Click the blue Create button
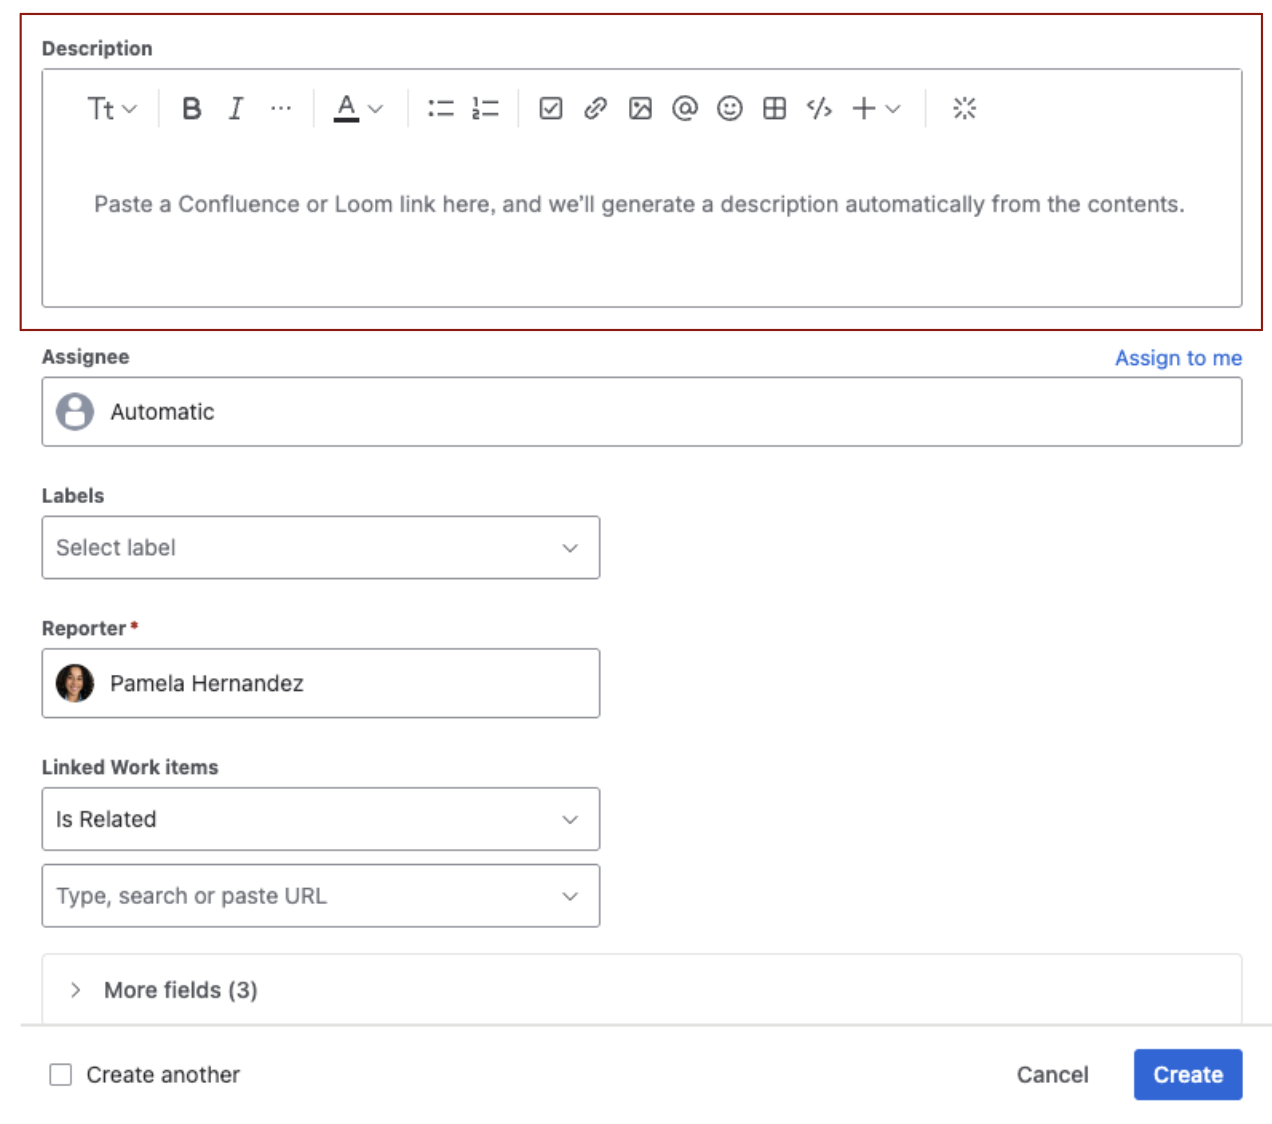The width and height of the screenshot is (1272, 1124). 1188,1075
